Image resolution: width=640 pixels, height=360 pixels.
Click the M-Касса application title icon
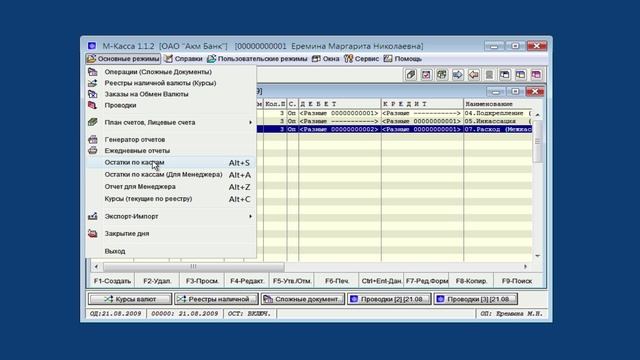pos(92,46)
